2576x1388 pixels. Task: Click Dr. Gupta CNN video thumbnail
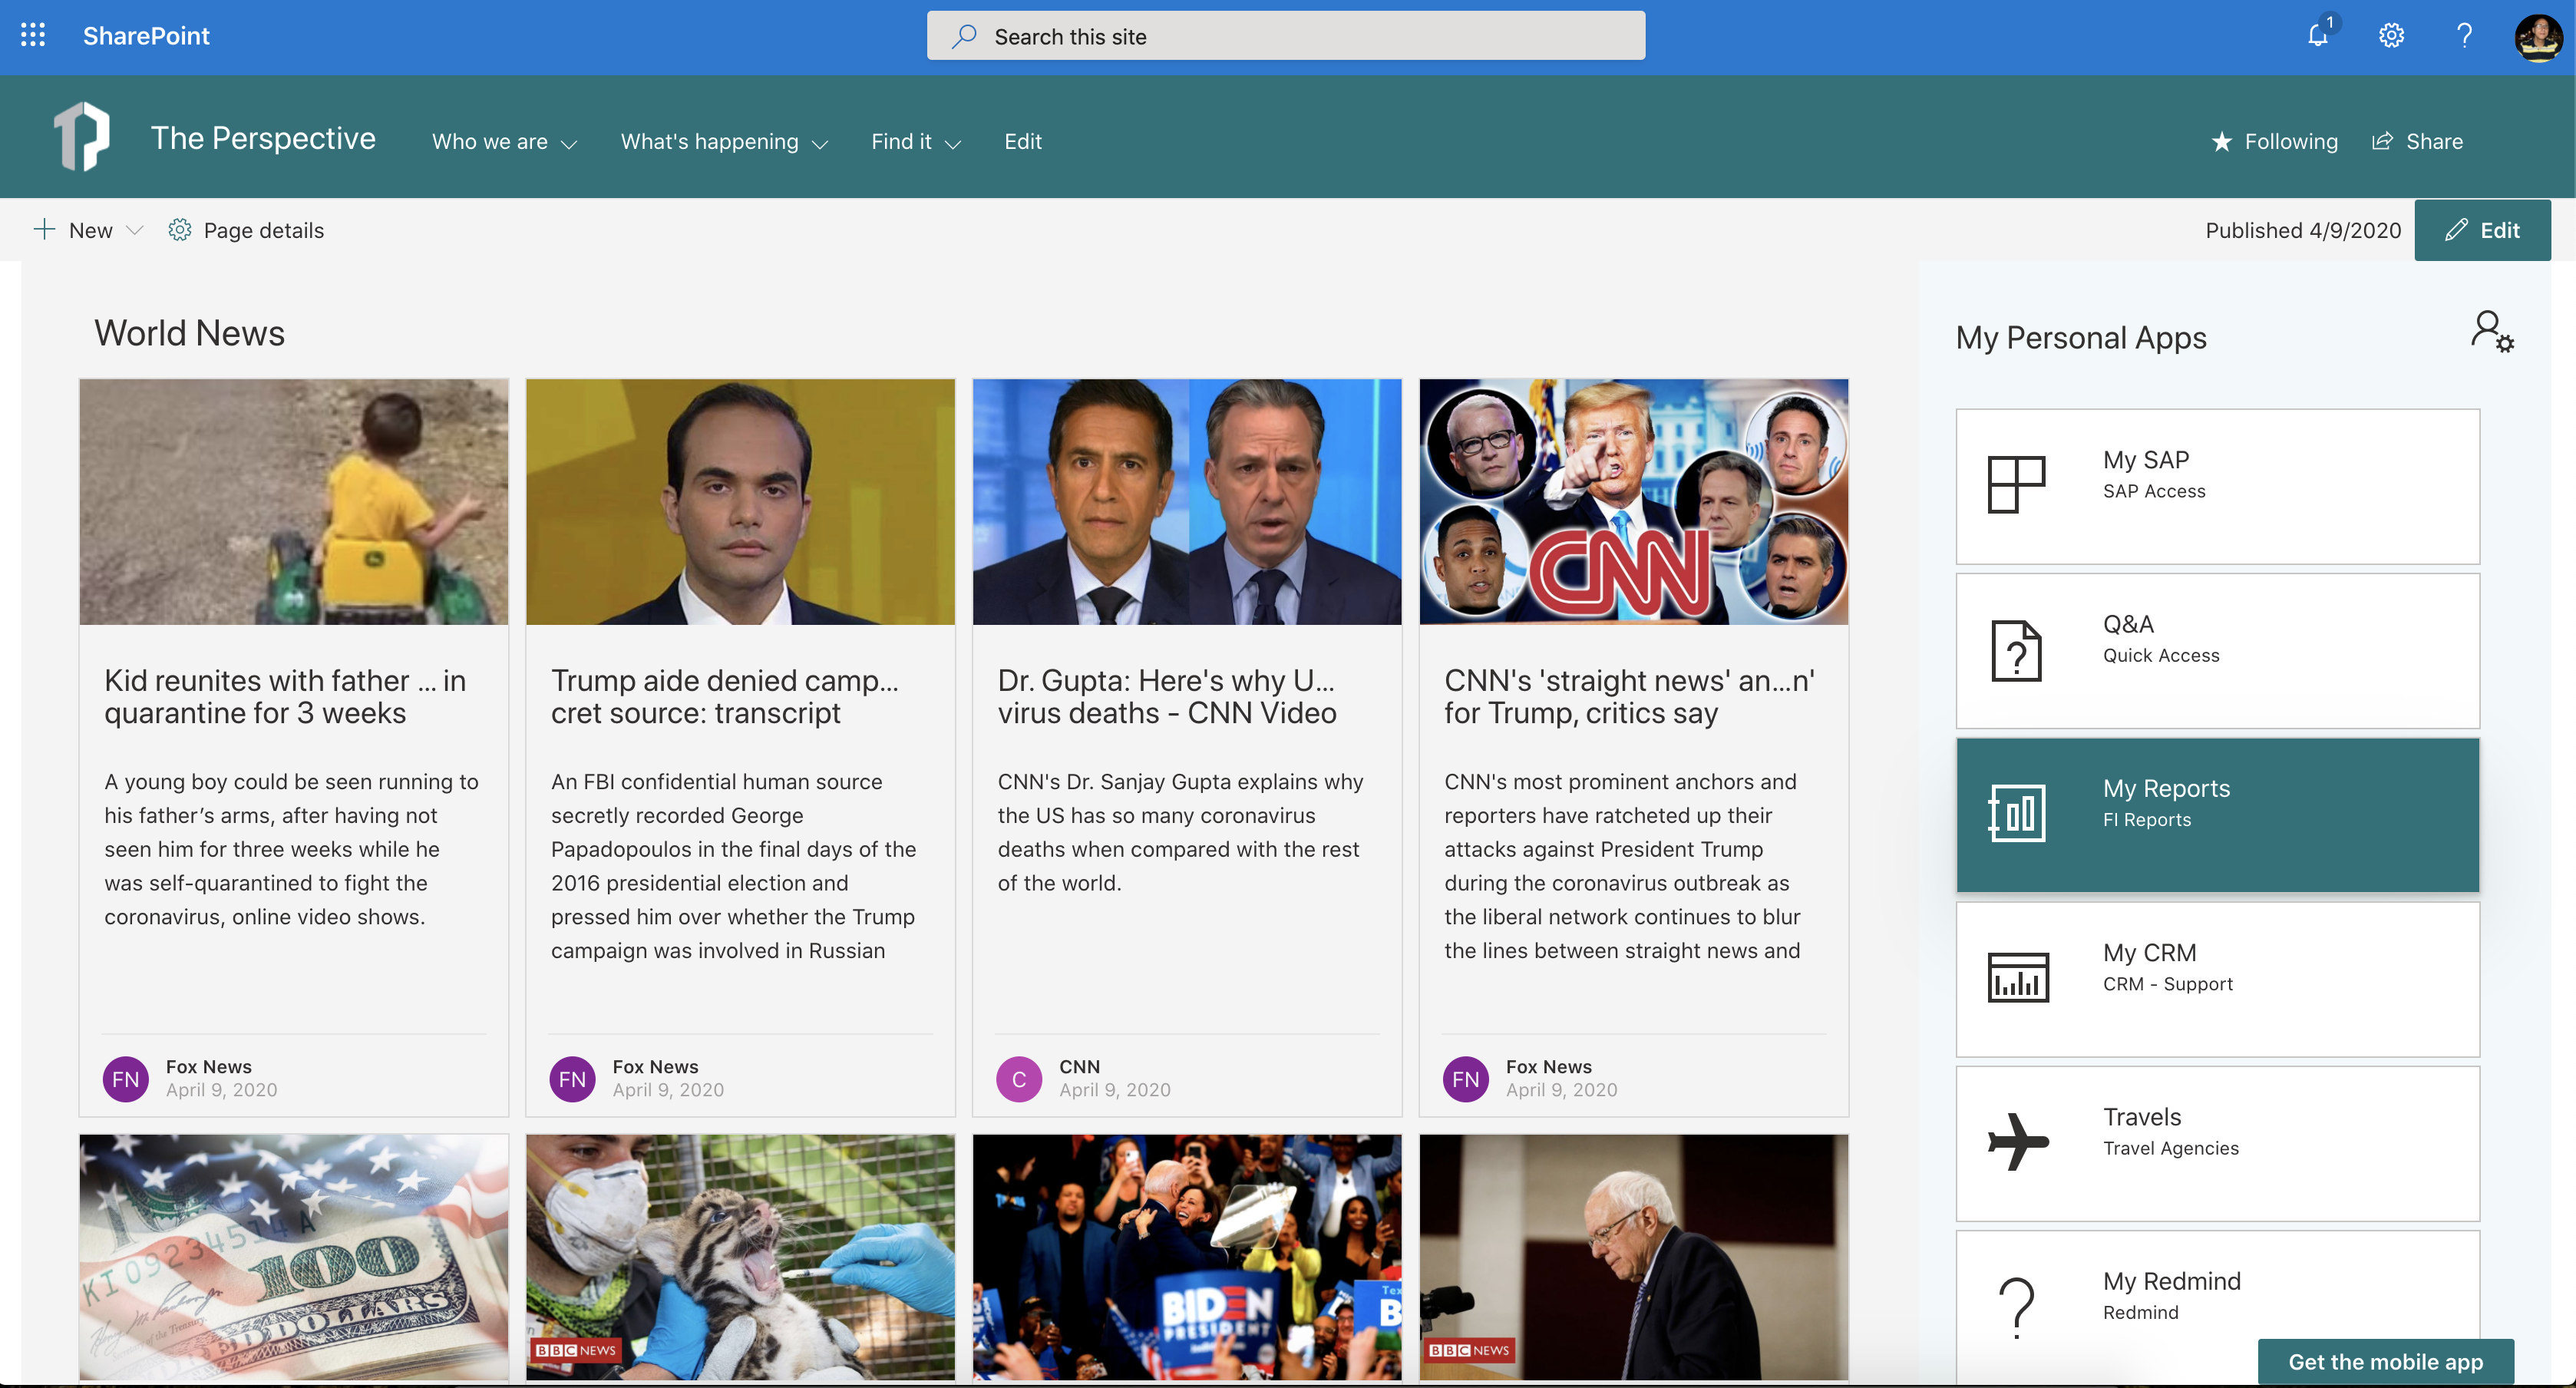tap(1187, 502)
